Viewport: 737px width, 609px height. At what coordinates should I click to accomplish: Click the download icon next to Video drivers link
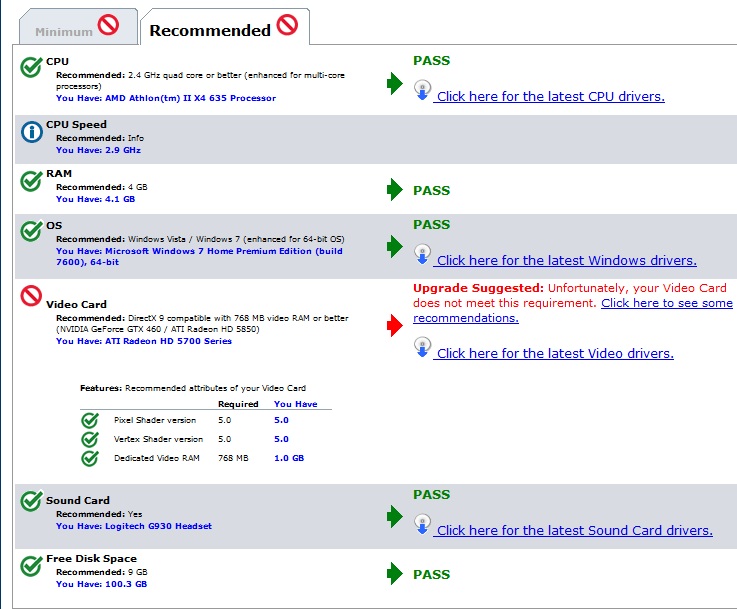click(x=423, y=347)
